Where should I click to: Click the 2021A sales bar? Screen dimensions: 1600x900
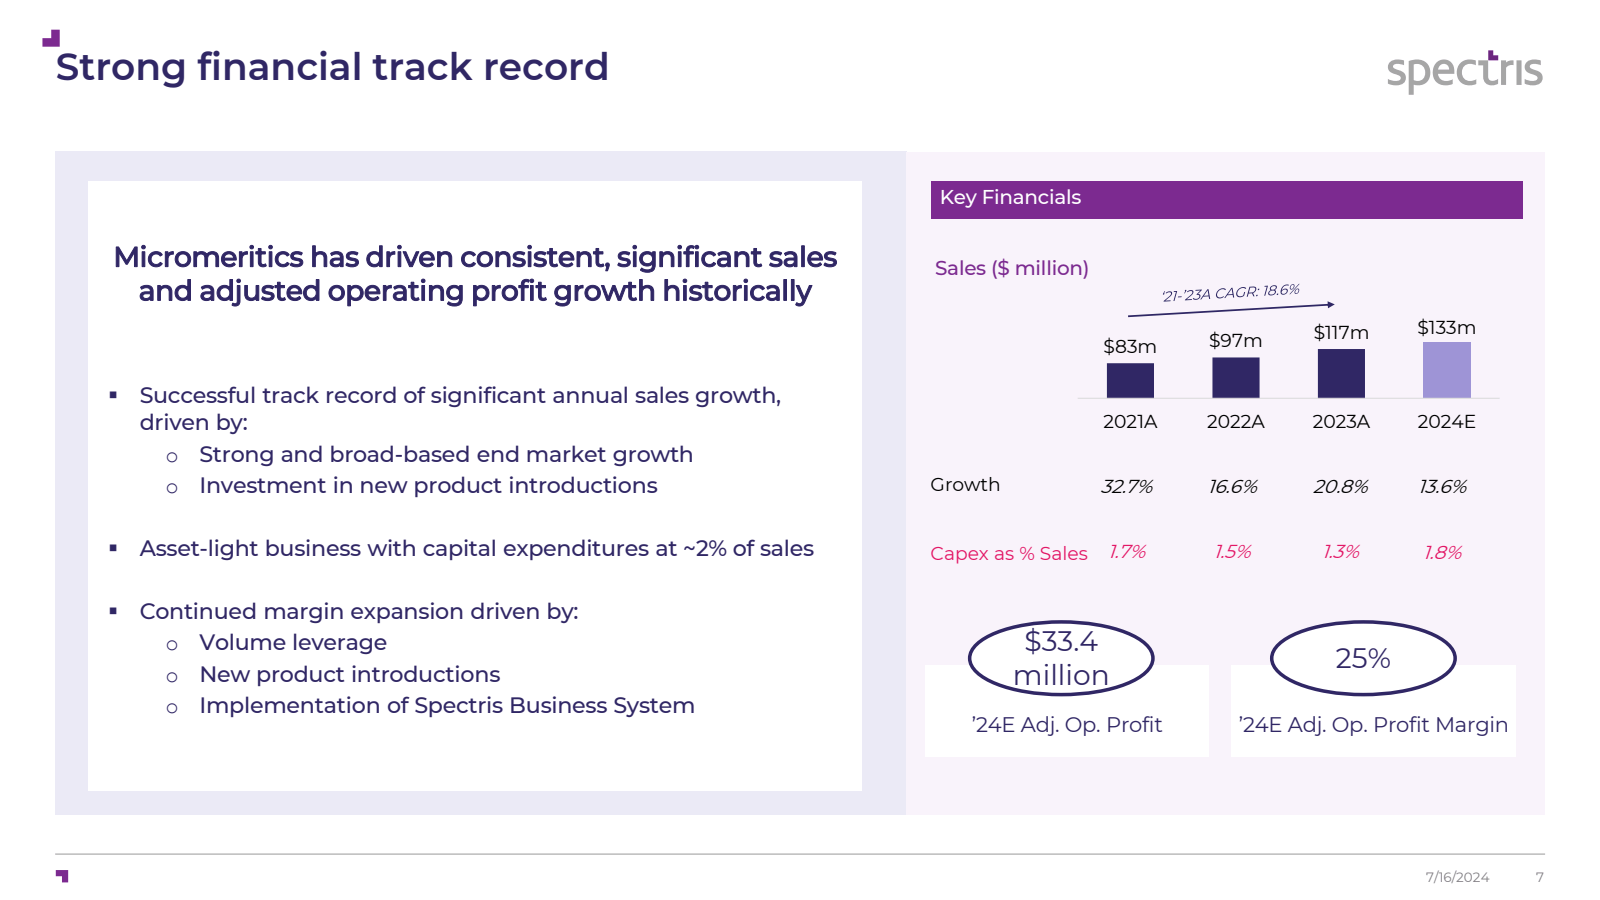1130,380
